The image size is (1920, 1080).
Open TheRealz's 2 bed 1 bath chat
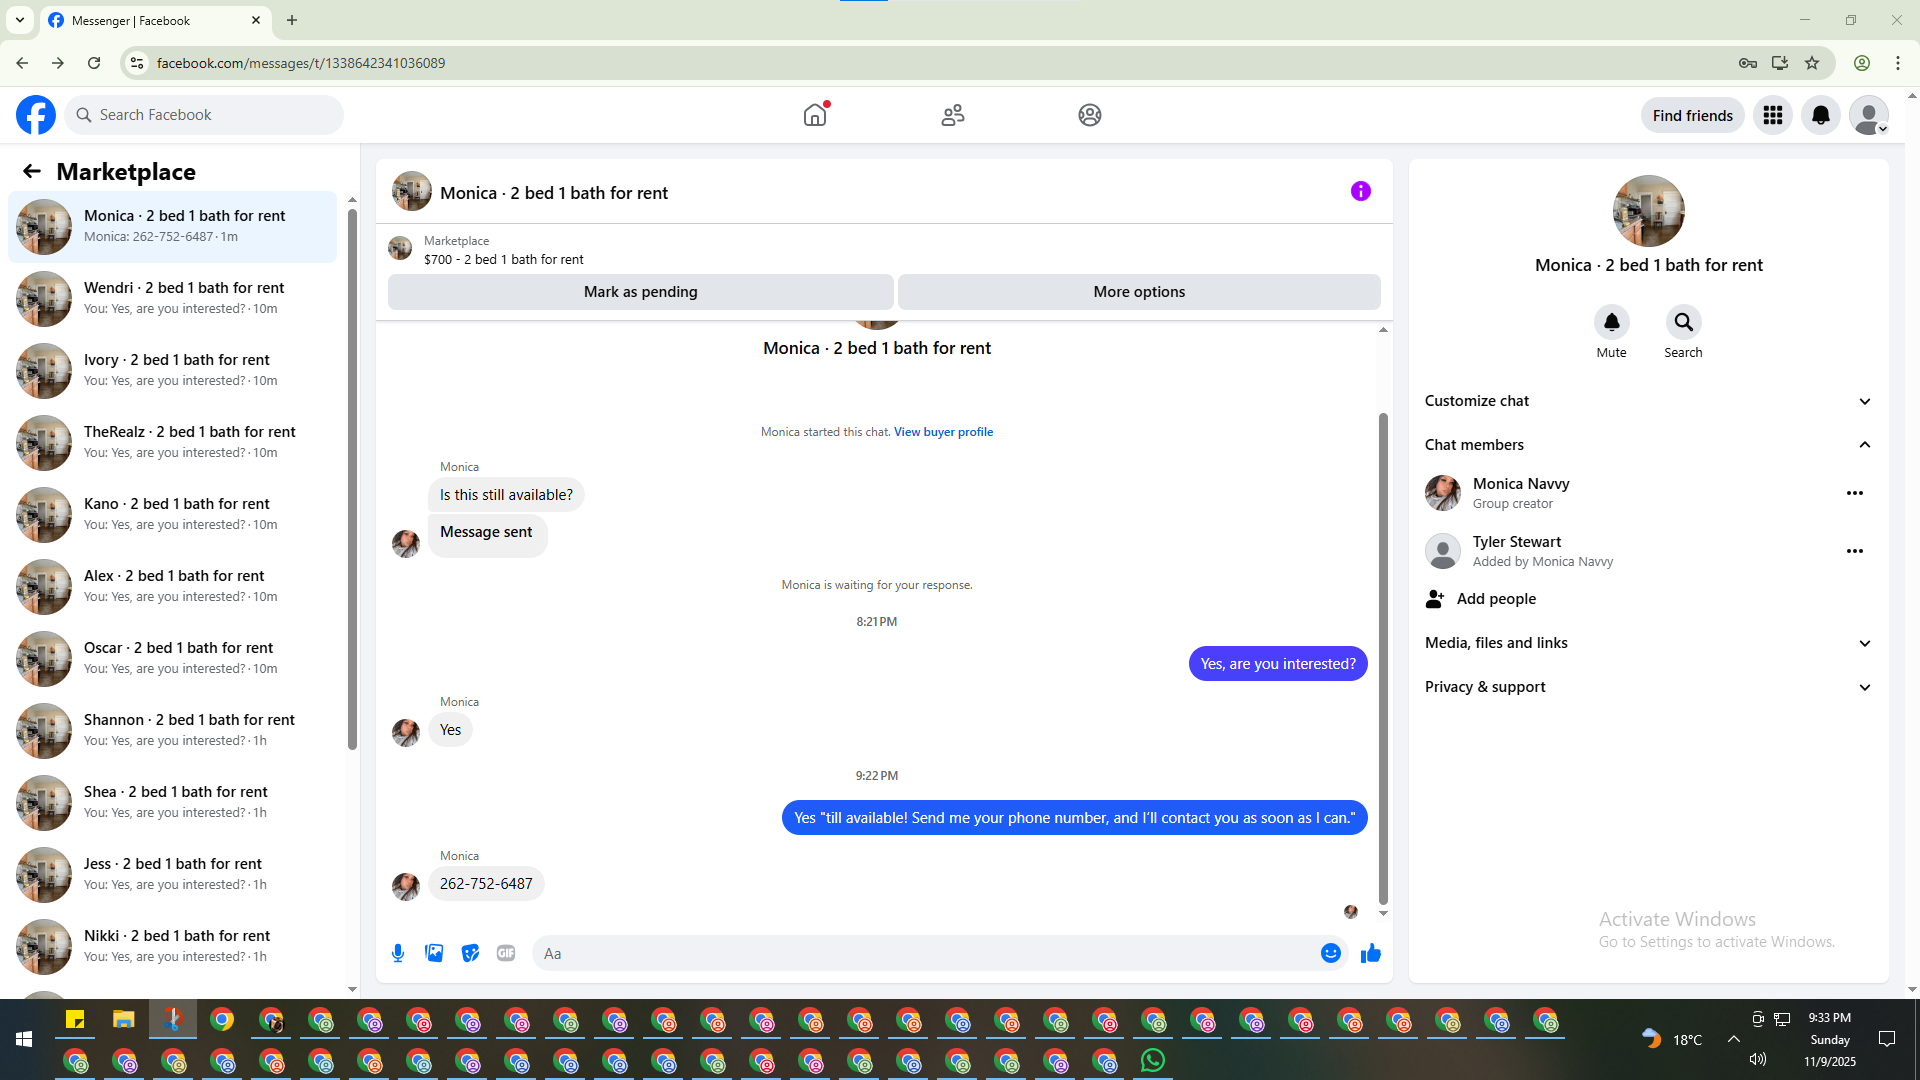pyautogui.click(x=172, y=443)
